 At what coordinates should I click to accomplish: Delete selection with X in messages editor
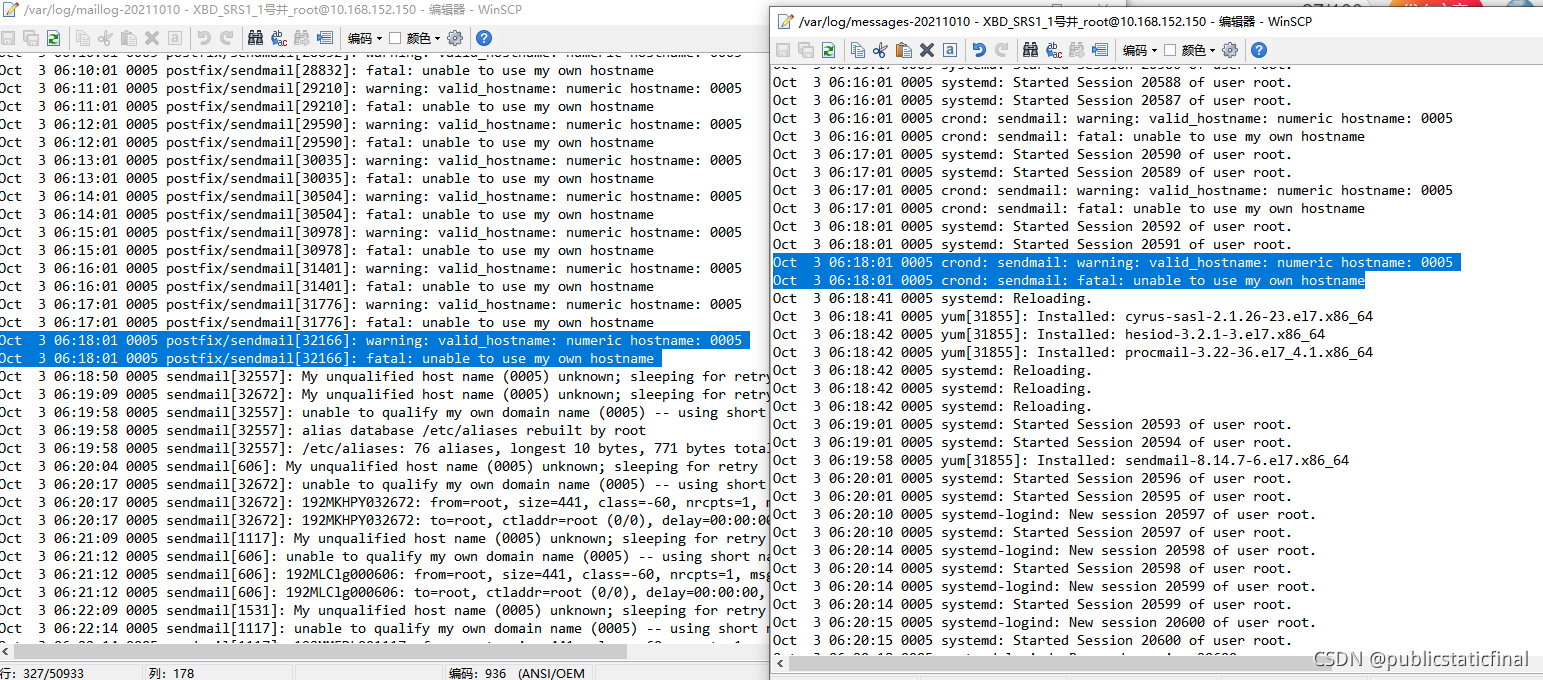click(x=927, y=50)
